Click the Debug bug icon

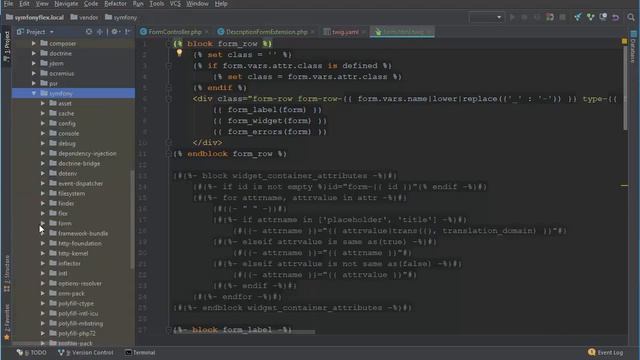pyautogui.click(x=524, y=17)
